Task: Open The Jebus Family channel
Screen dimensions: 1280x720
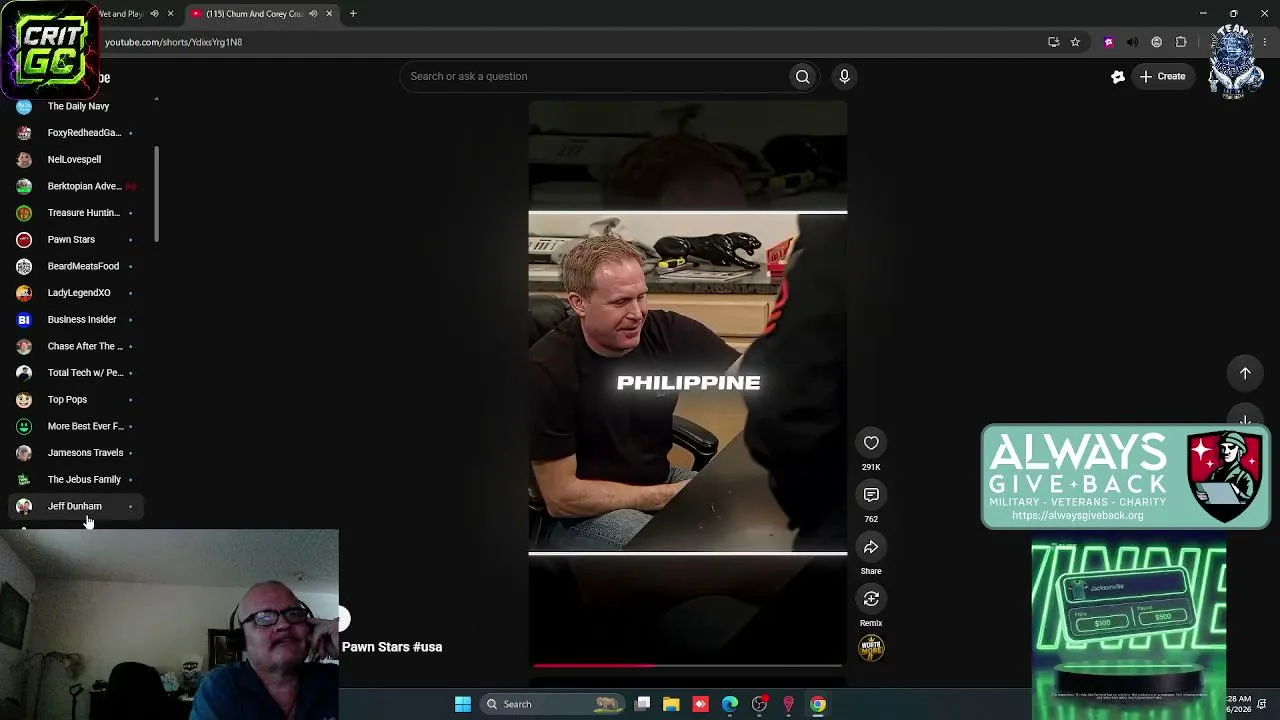Action: (78, 480)
